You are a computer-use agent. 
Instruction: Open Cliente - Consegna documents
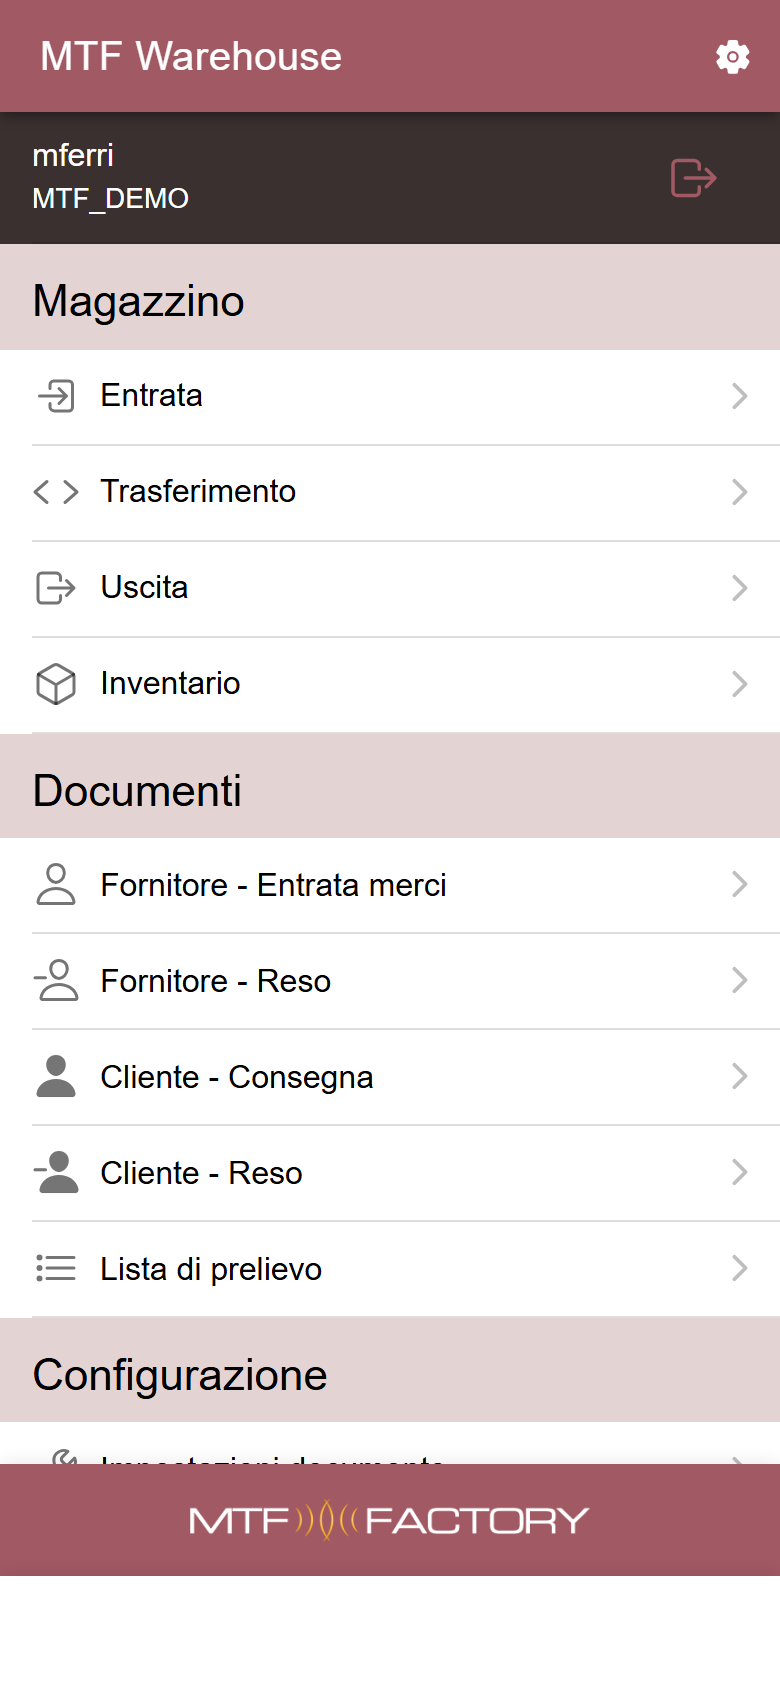tap(390, 1077)
